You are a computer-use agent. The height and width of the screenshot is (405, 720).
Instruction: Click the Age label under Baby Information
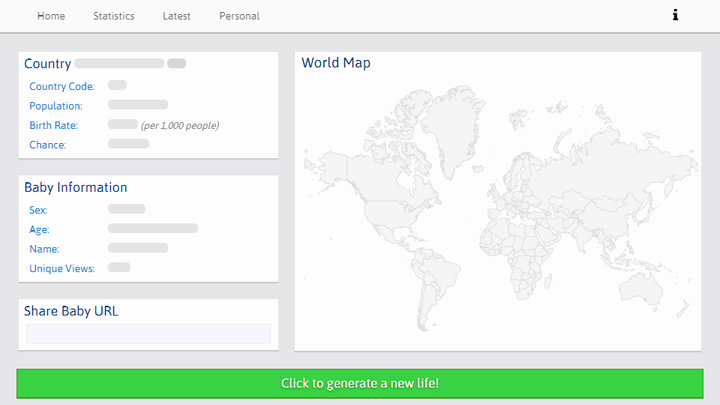(39, 230)
